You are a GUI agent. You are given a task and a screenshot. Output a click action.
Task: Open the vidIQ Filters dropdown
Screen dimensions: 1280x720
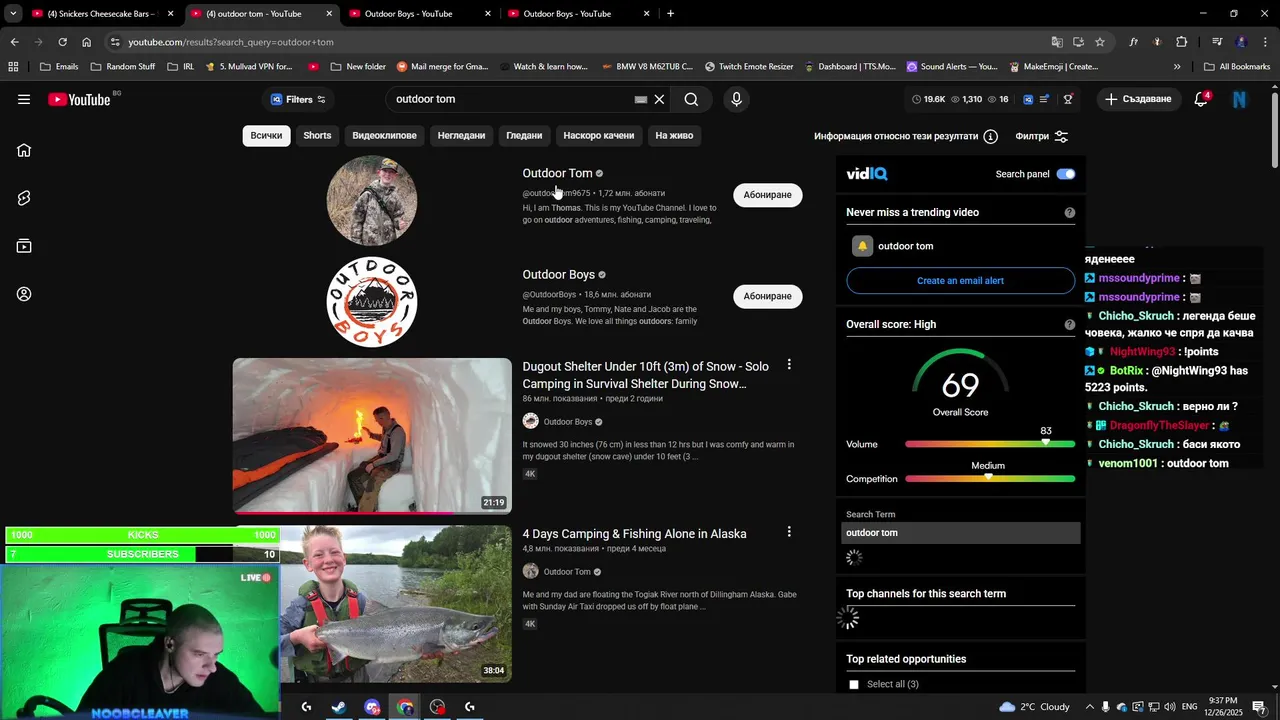point(298,99)
